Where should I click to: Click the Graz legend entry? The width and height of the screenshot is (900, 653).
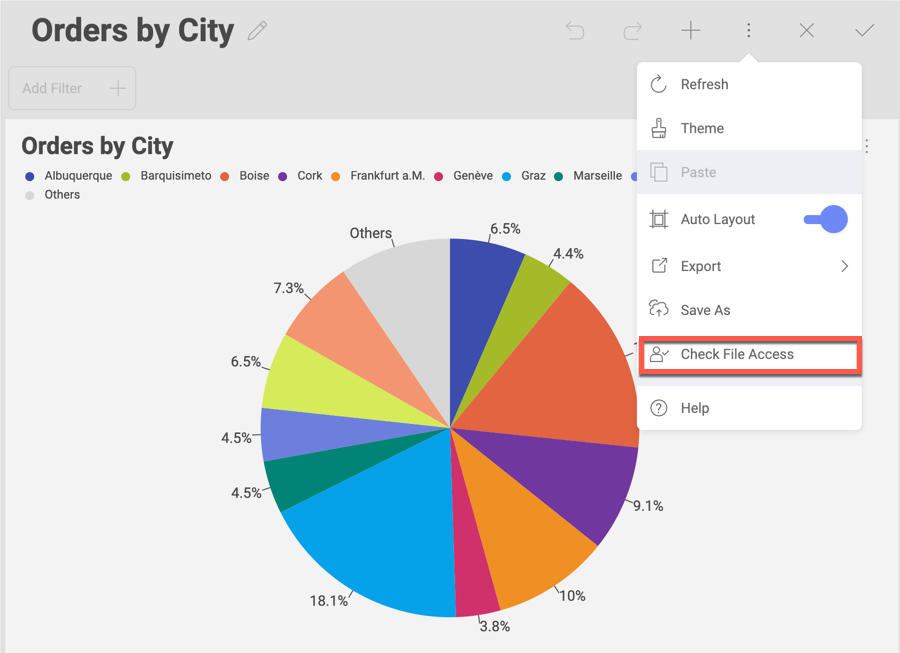(x=523, y=176)
